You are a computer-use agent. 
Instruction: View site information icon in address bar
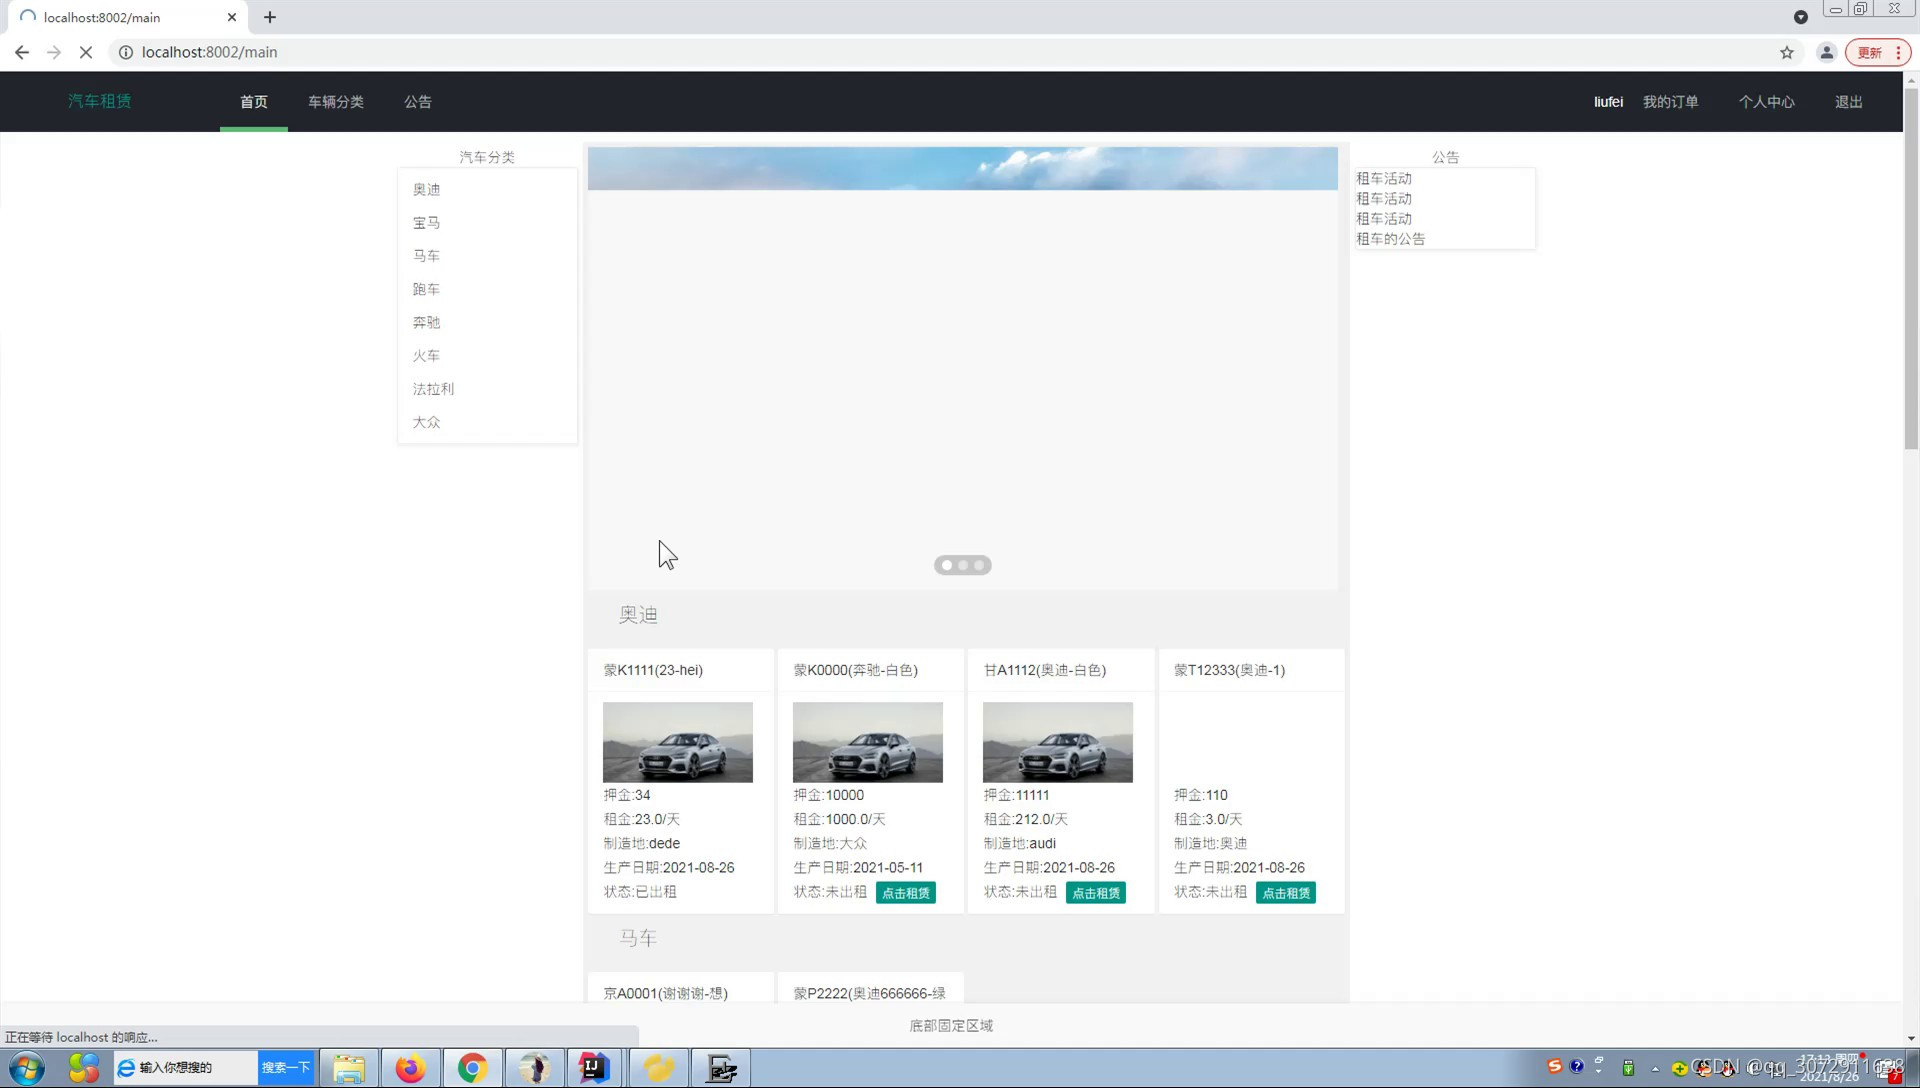tap(126, 52)
